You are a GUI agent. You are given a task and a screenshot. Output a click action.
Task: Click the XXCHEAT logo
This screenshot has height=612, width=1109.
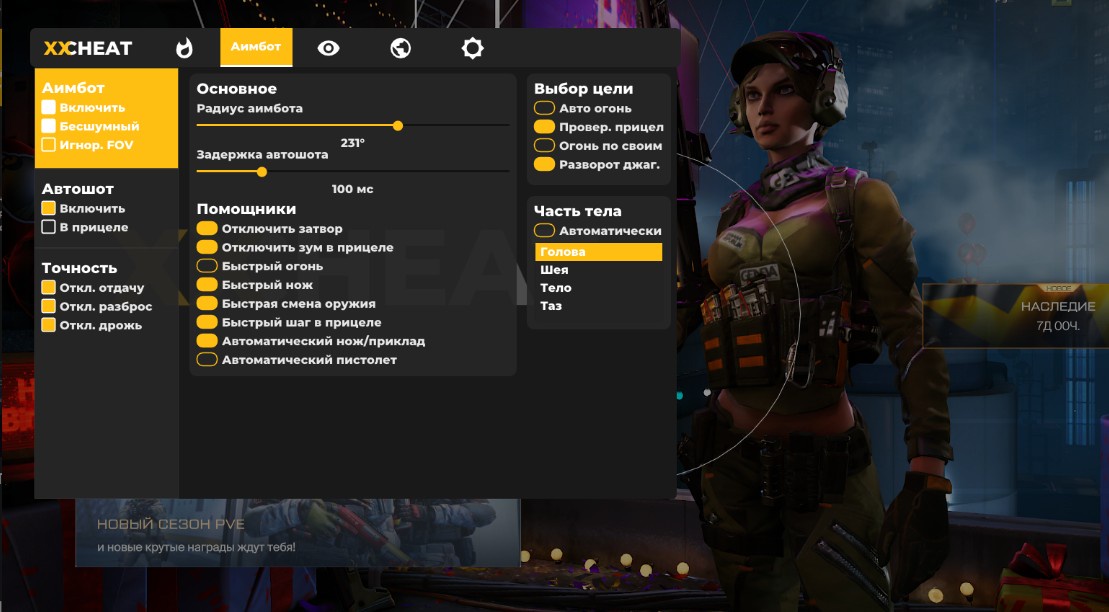pyautogui.click(x=88, y=48)
